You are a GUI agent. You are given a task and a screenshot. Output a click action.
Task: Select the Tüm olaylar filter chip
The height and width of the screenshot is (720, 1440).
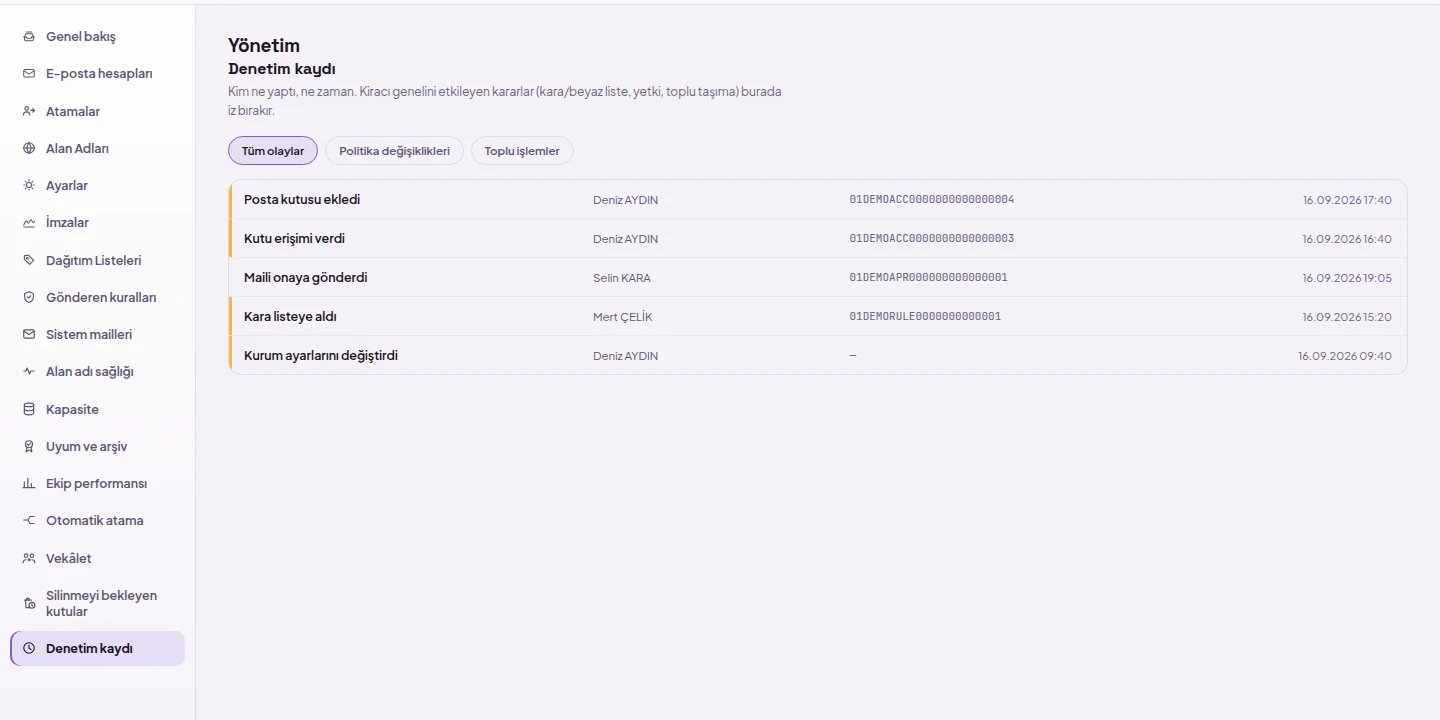click(273, 151)
